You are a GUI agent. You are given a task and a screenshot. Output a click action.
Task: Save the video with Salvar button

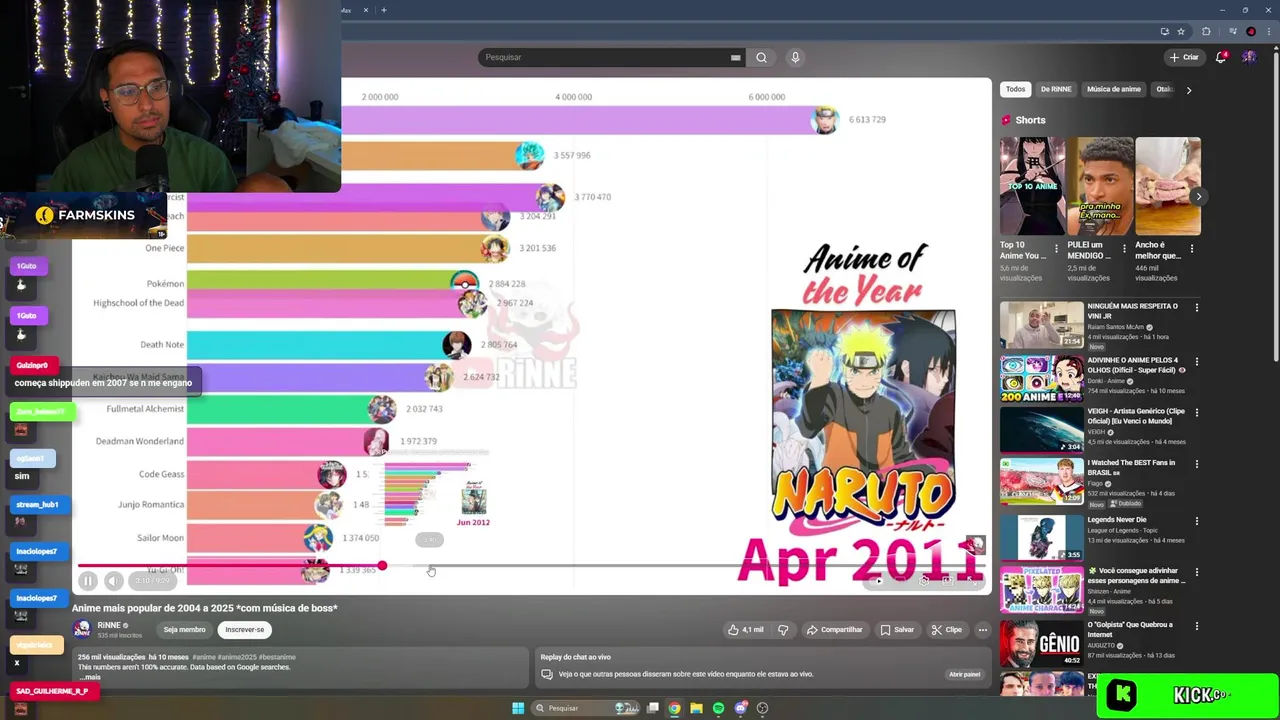[897, 630]
